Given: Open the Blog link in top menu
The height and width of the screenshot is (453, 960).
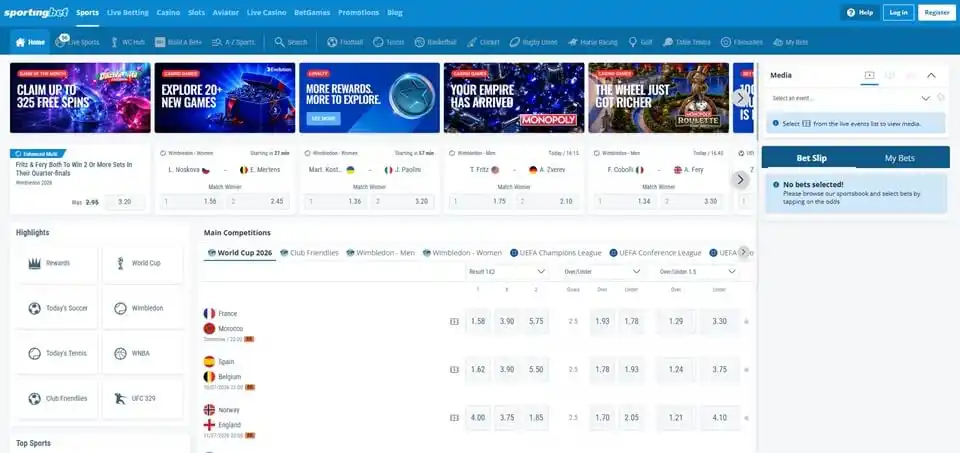Looking at the screenshot, I should 395,12.
